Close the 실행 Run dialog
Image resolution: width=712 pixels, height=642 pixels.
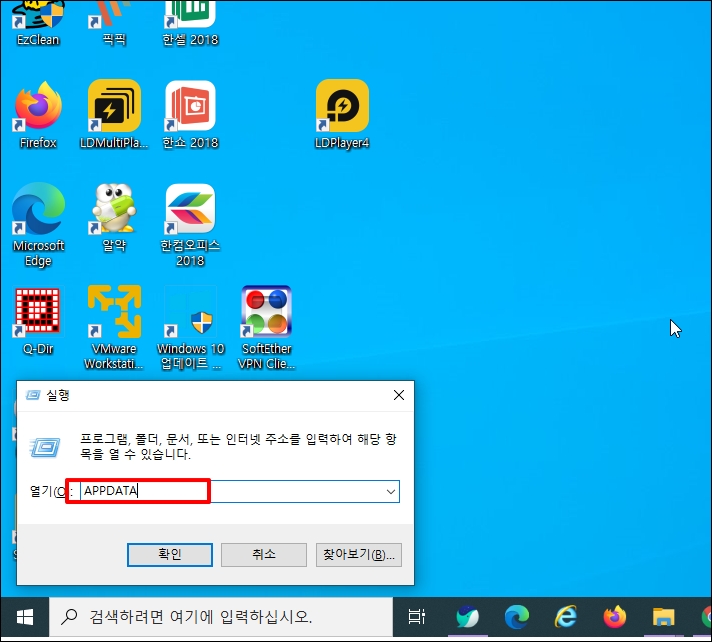(399, 395)
